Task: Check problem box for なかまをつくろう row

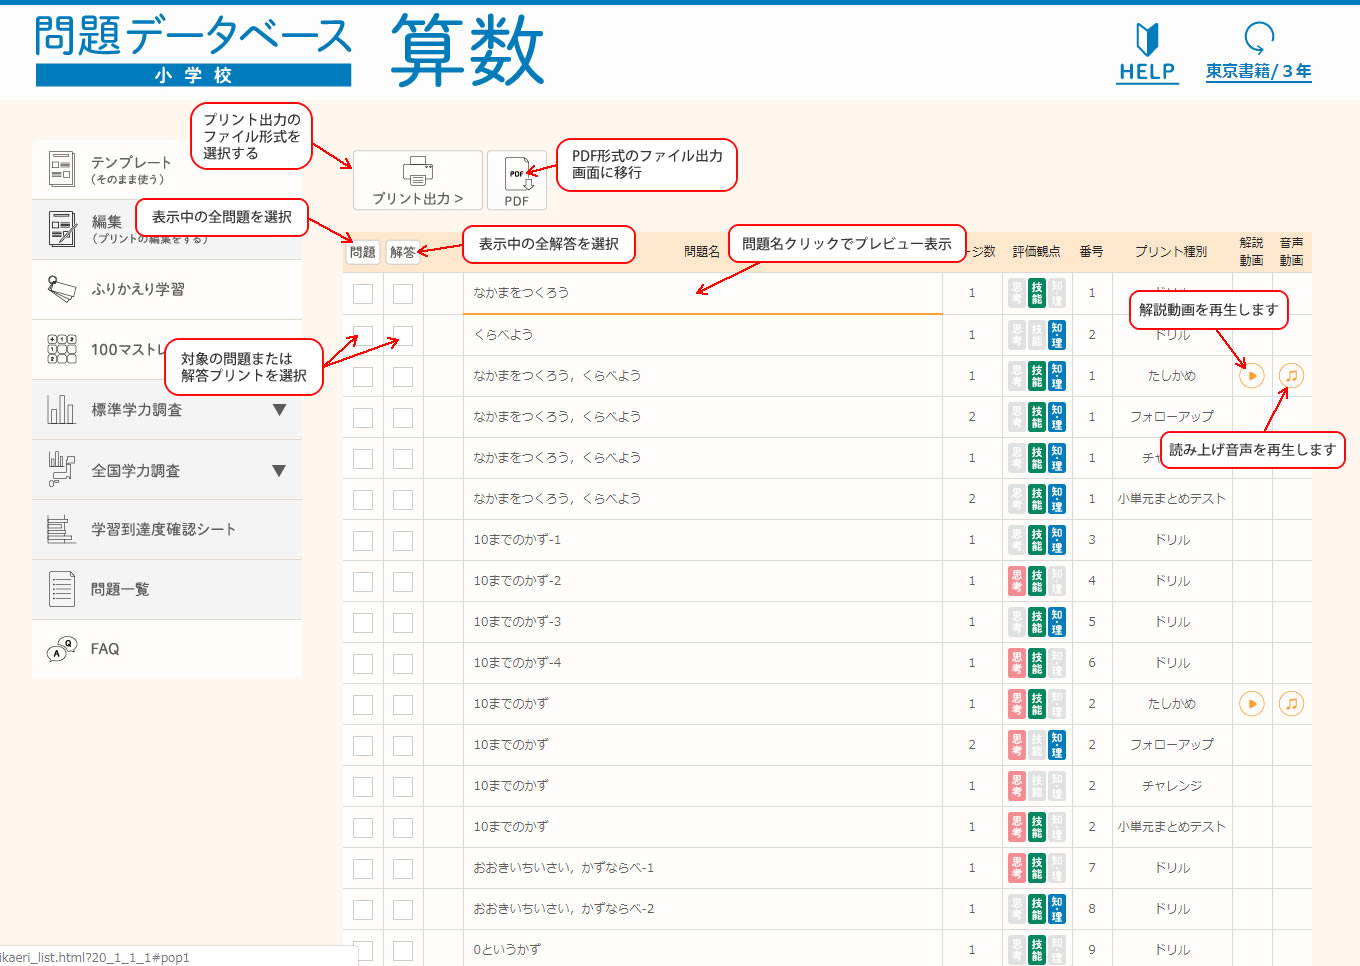Action: pyautogui.click(x=363, y=294)
